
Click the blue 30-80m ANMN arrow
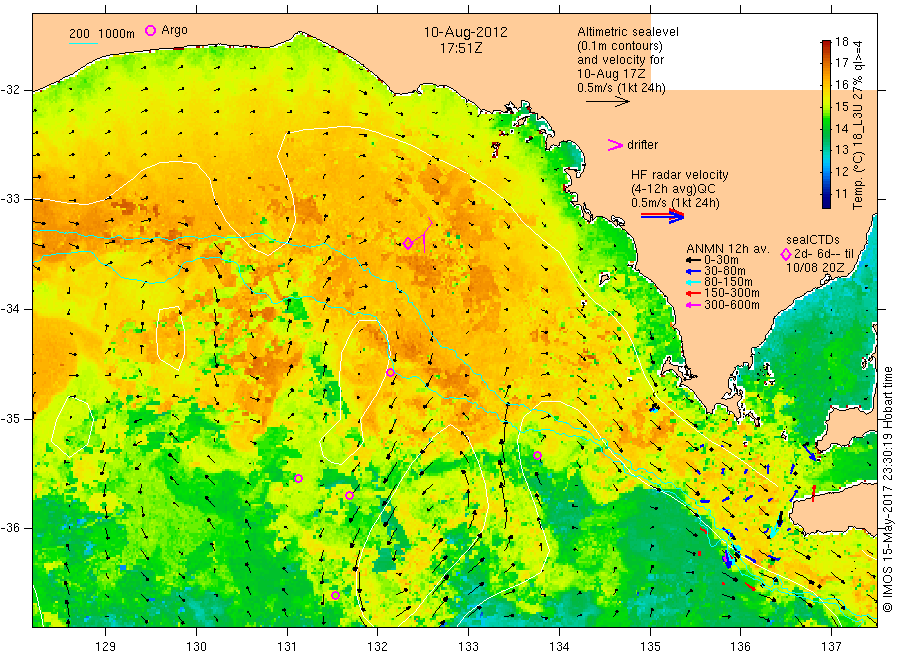coord(694,271)
